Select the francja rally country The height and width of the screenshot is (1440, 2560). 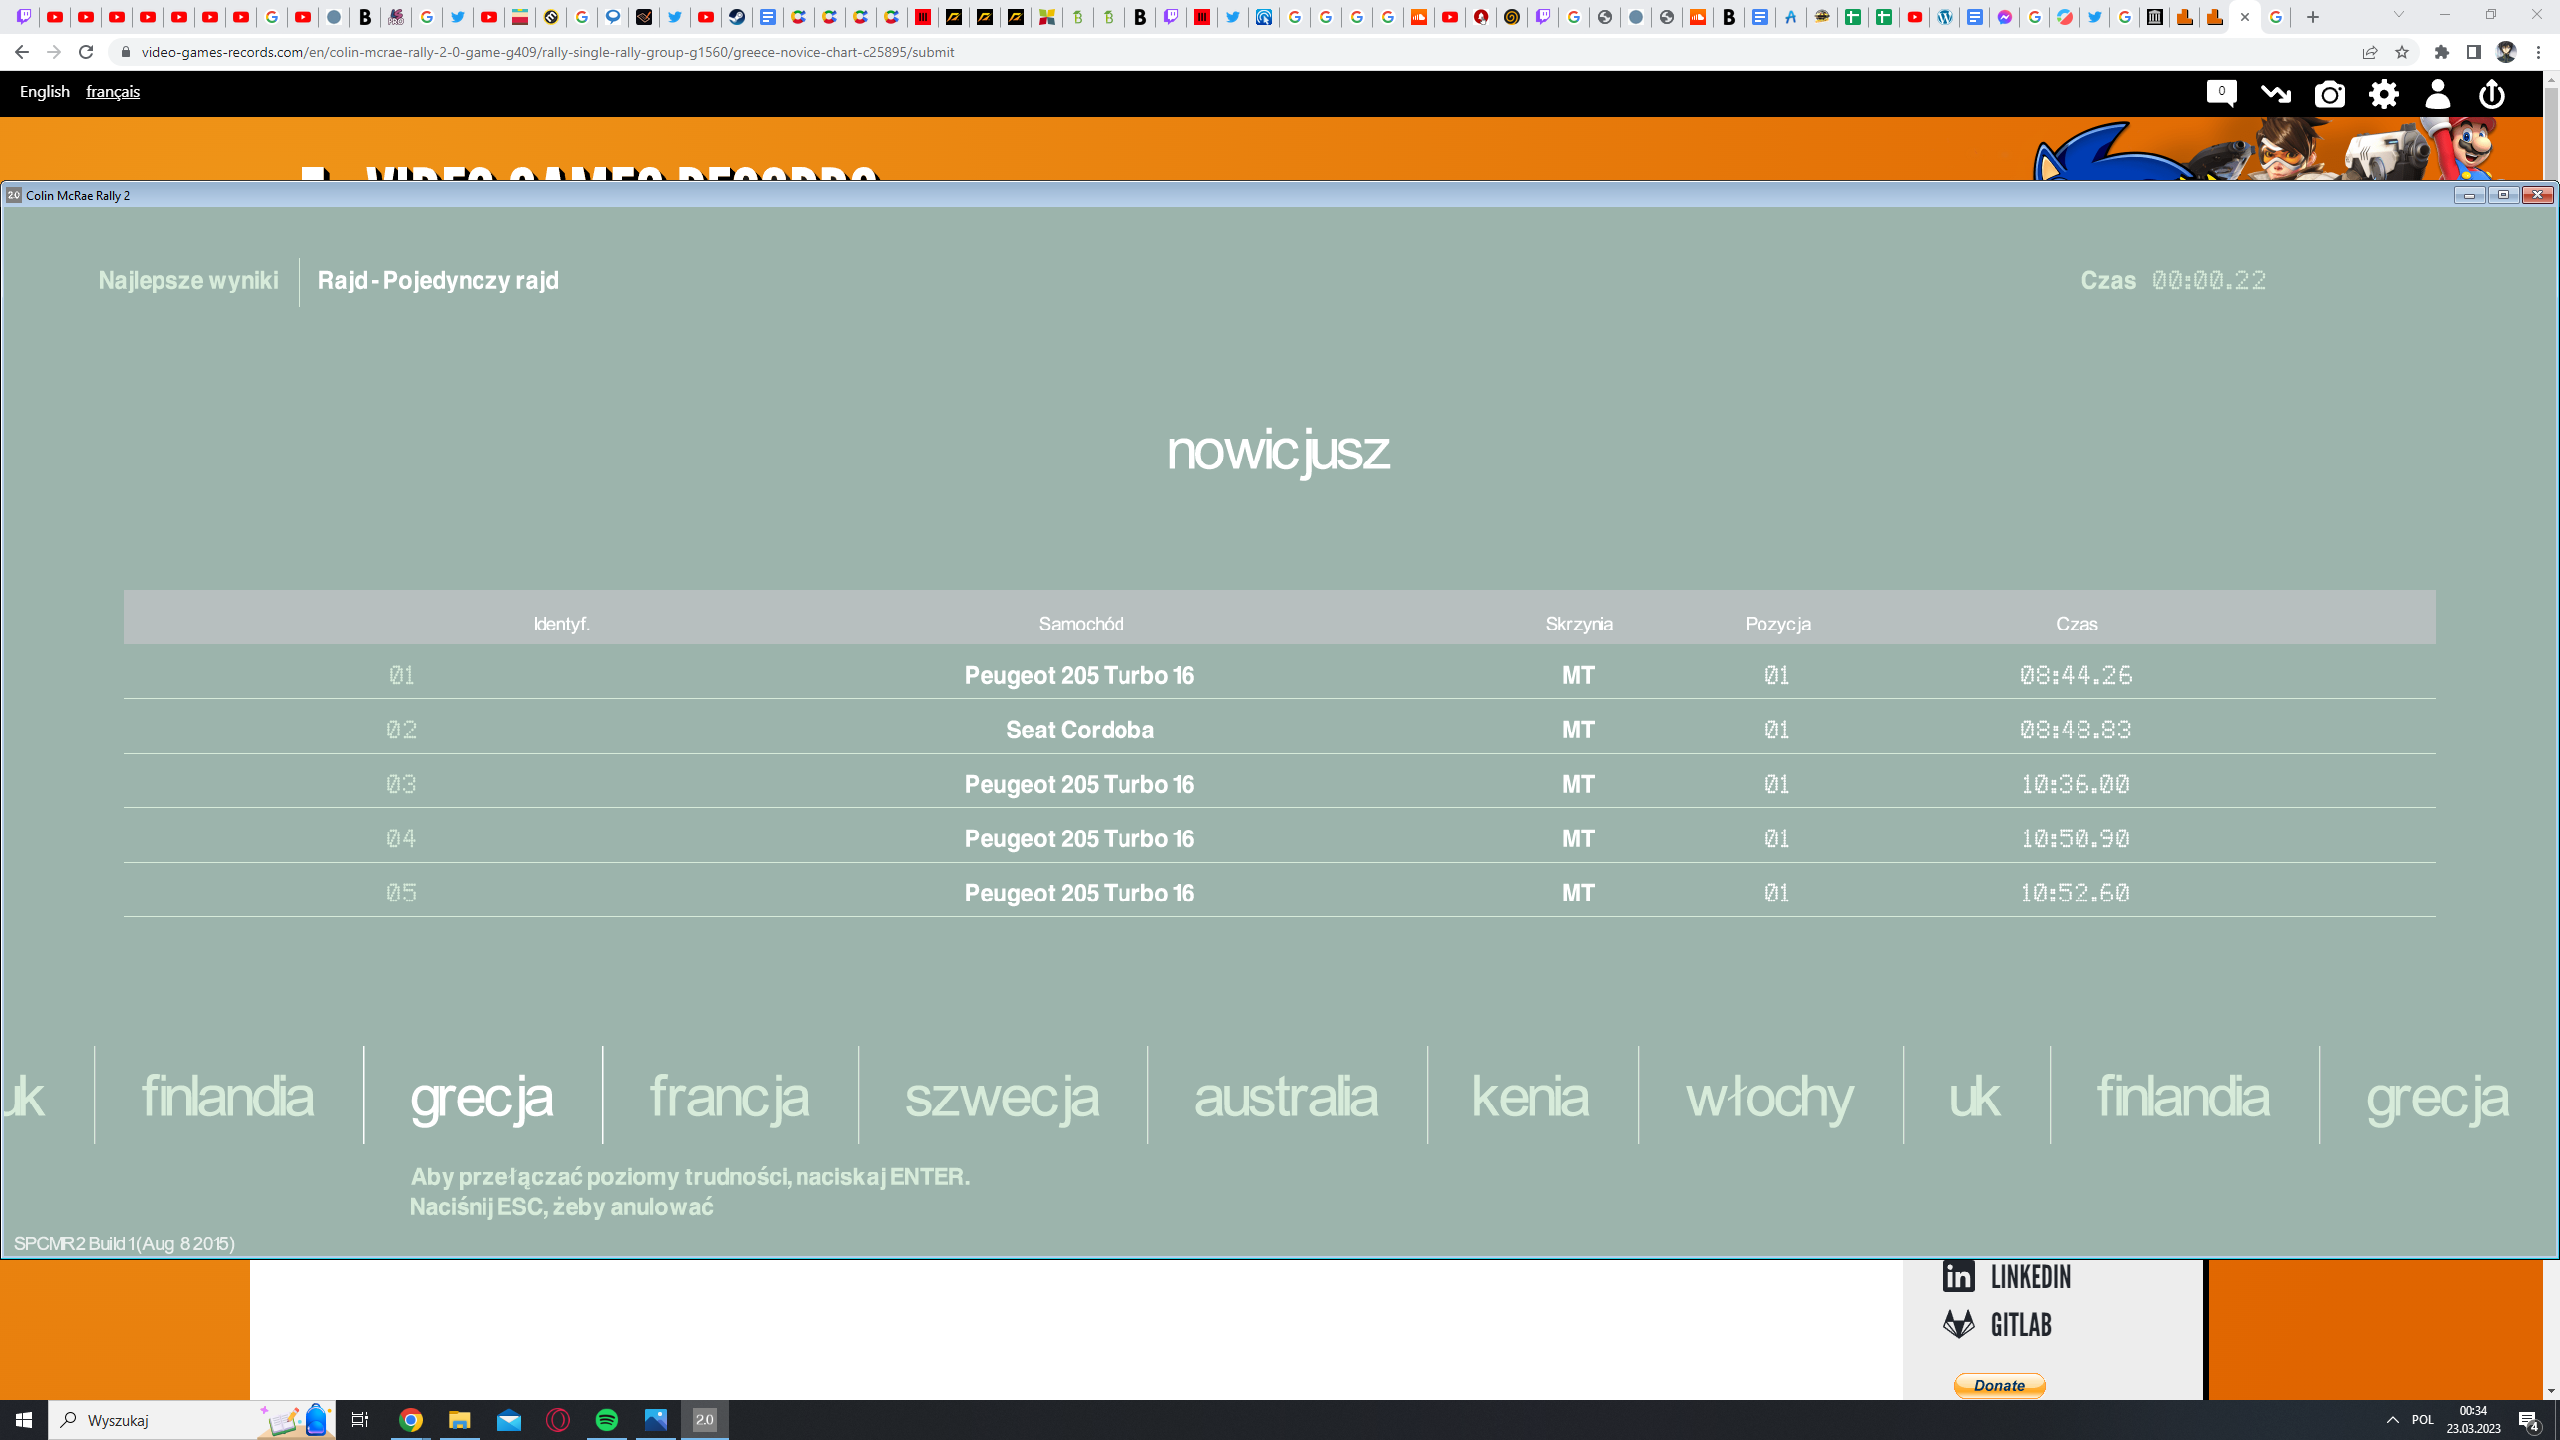(729, 1096)
